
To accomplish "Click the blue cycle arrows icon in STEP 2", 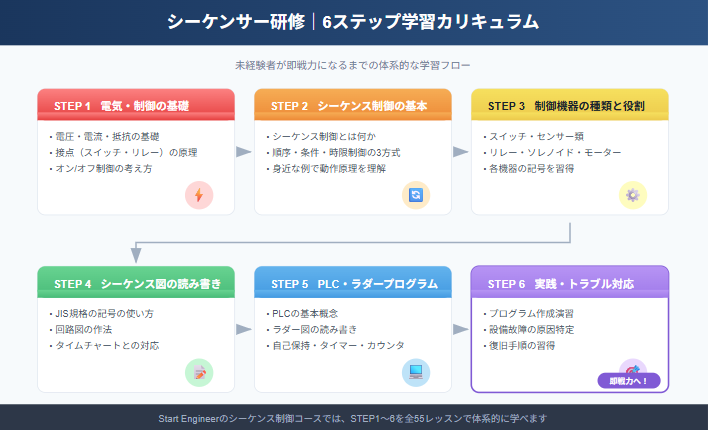I will coord(416,196).
